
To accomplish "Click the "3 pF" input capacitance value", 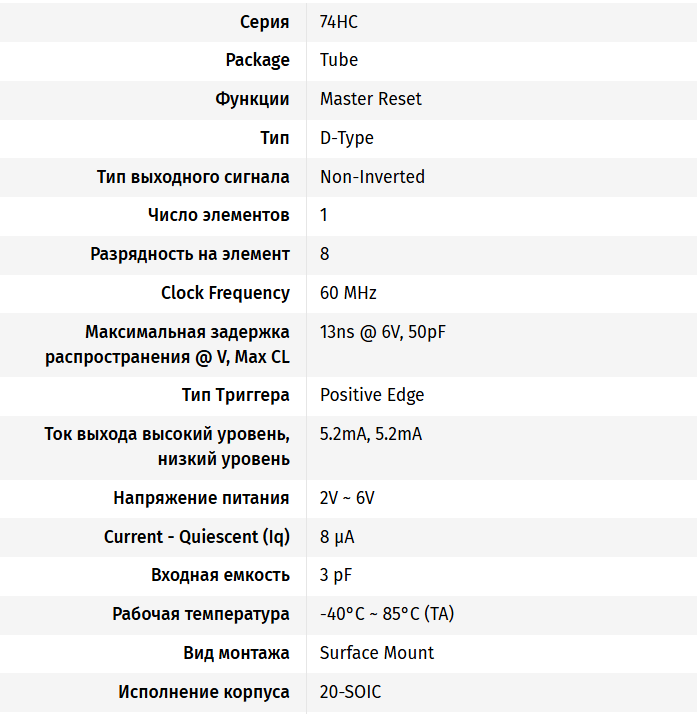I will [336, 576].
